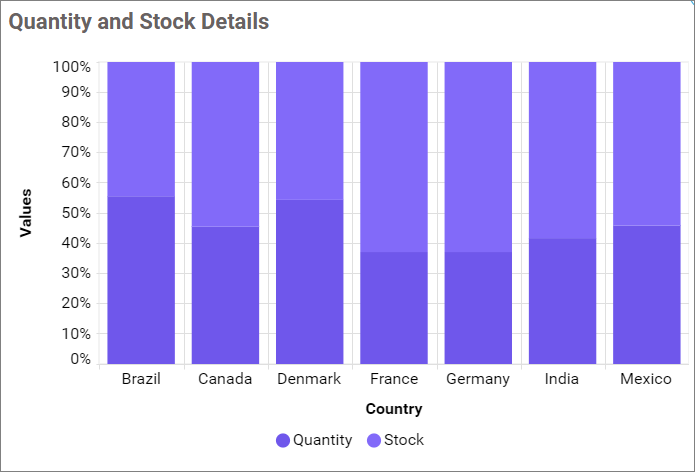Click the Country axis title
This screenshot has height=472, width=695.
(394, 409)
